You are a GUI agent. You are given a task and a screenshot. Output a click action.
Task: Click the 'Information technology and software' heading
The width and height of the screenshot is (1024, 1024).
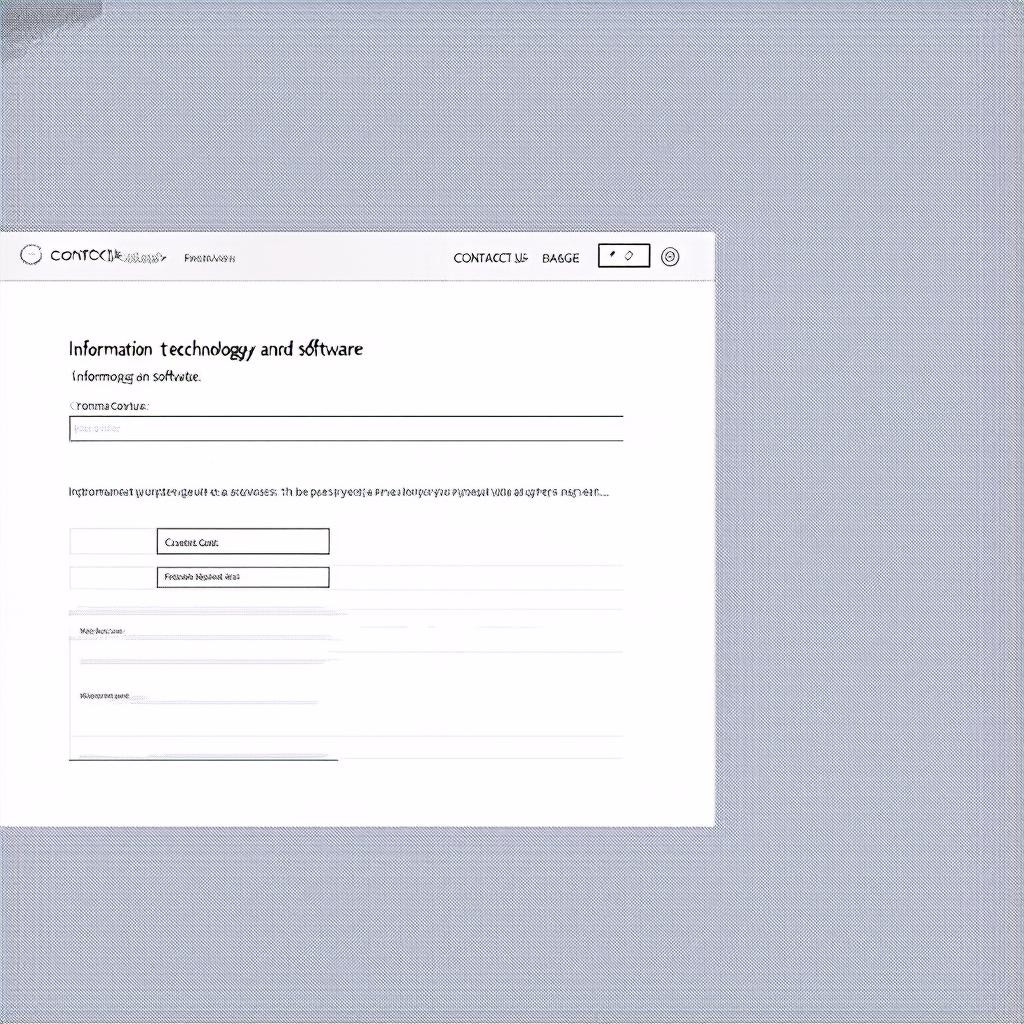pos(216,349)
